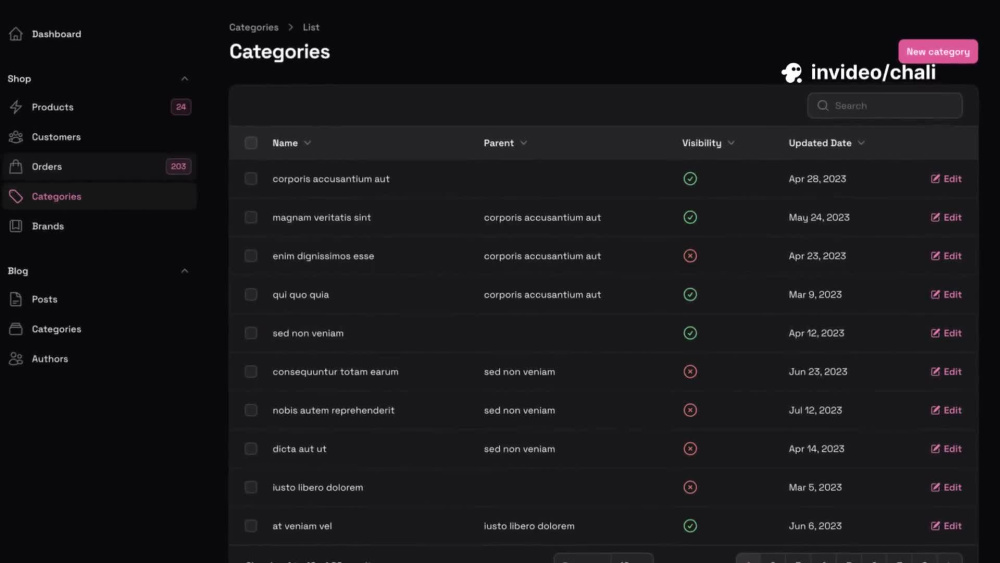
Task: Click the Products count badge 24
Action: tap(181, 107)
